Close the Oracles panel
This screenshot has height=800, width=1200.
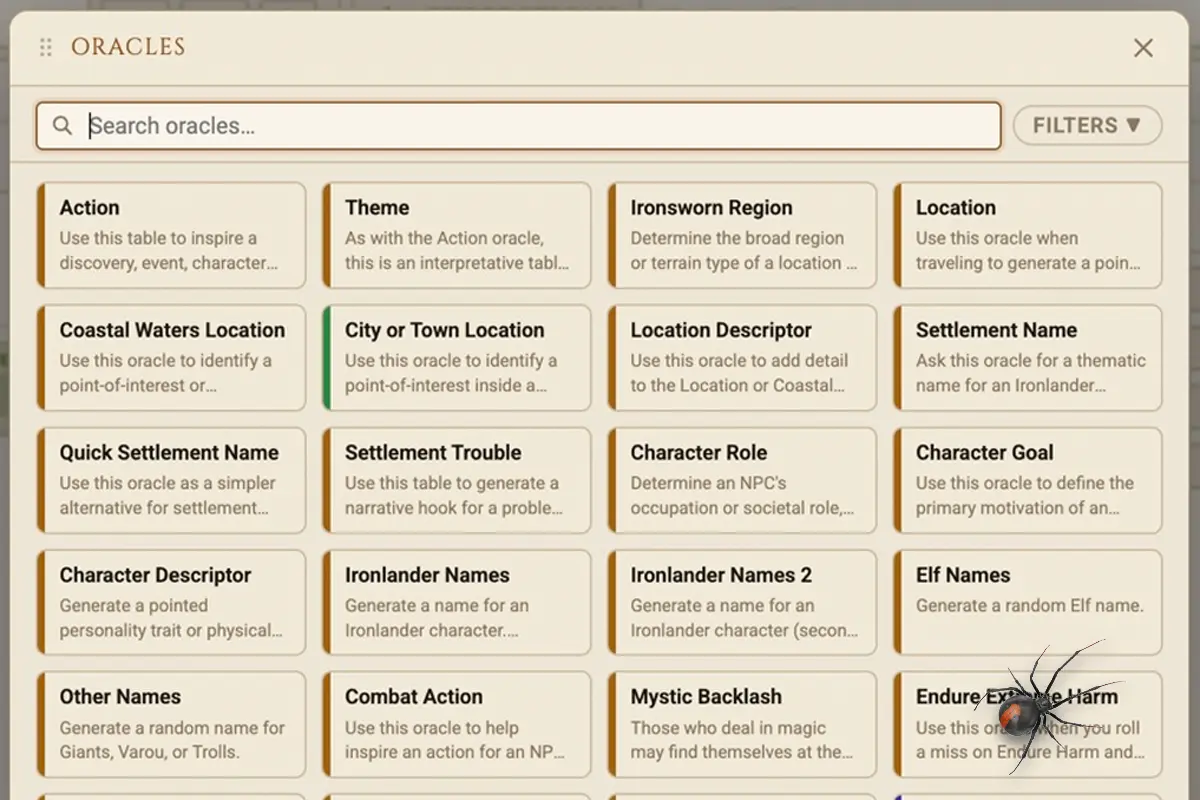pos(1143,47)
